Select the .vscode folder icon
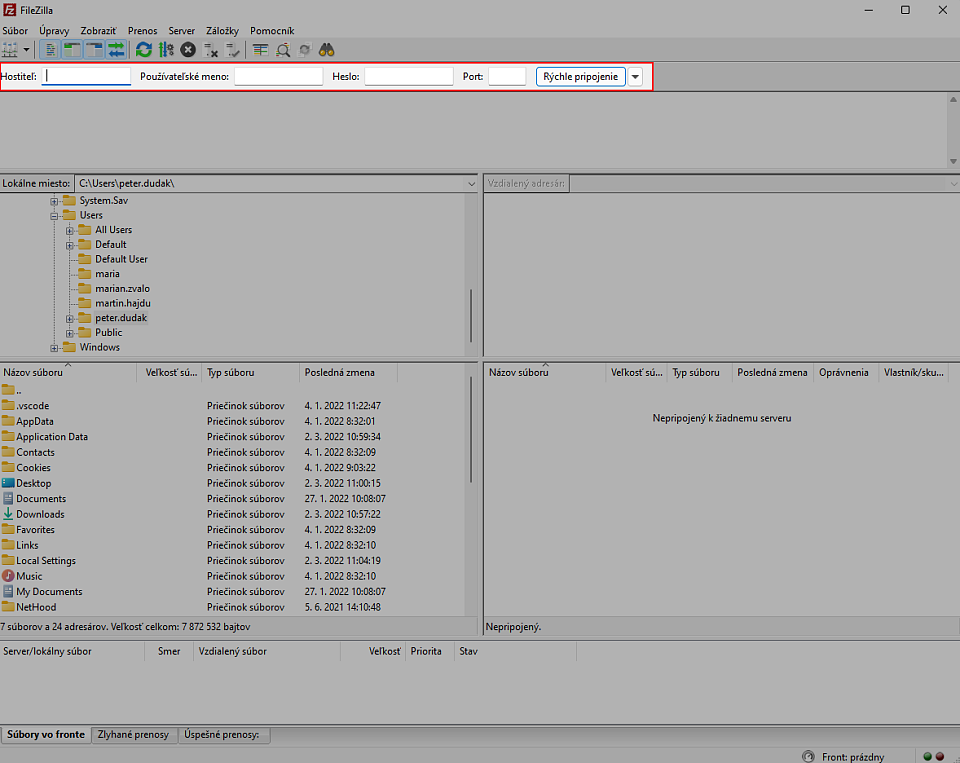Screen dimensions: 960x763 [x=8, y=405]
